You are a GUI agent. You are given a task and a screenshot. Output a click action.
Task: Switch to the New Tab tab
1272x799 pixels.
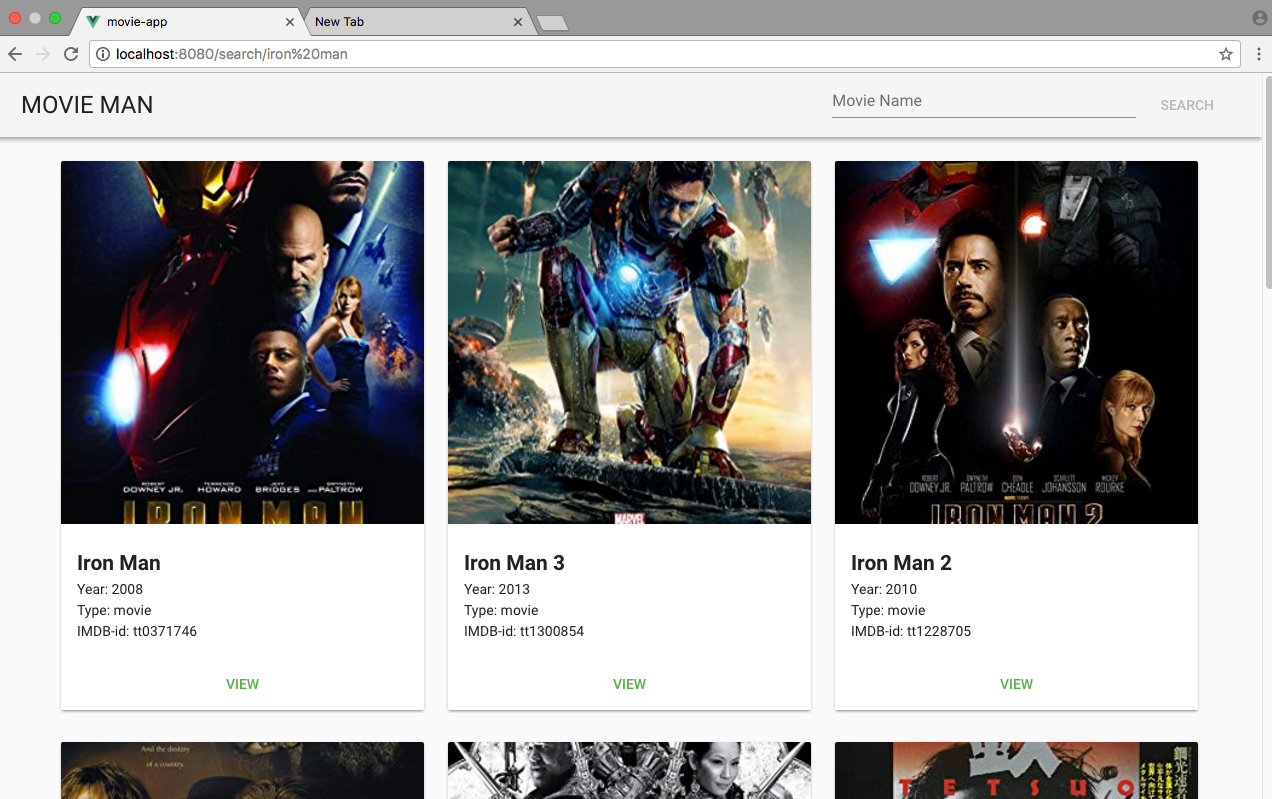coord(418,21)
